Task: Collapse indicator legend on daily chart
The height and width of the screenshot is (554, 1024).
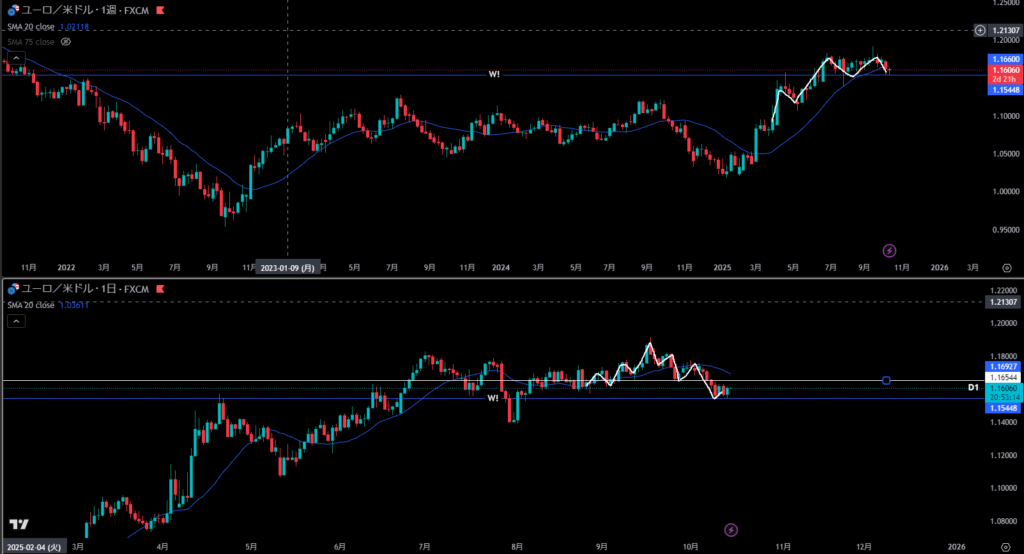Action: click(16, 321)
